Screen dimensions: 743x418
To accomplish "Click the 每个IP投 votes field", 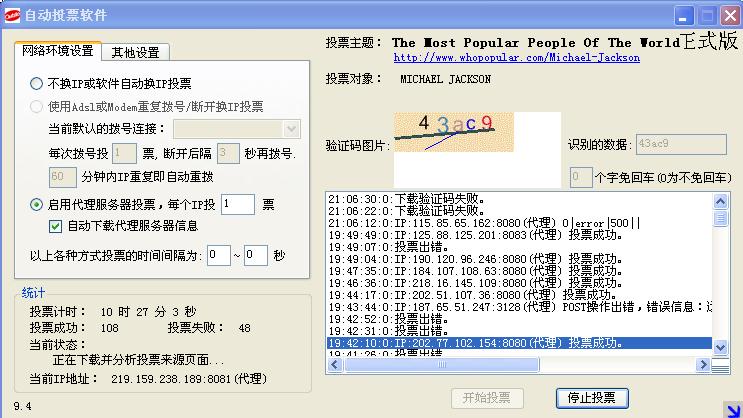I will 238,204.
